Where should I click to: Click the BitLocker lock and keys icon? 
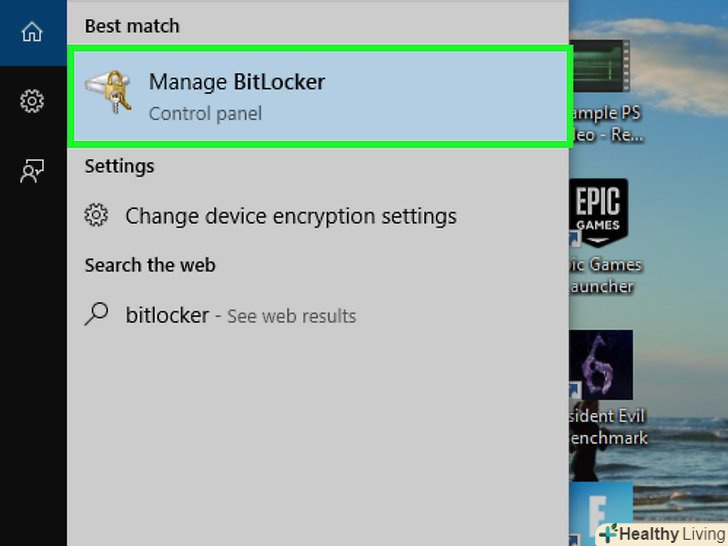(x=110, y=95)
